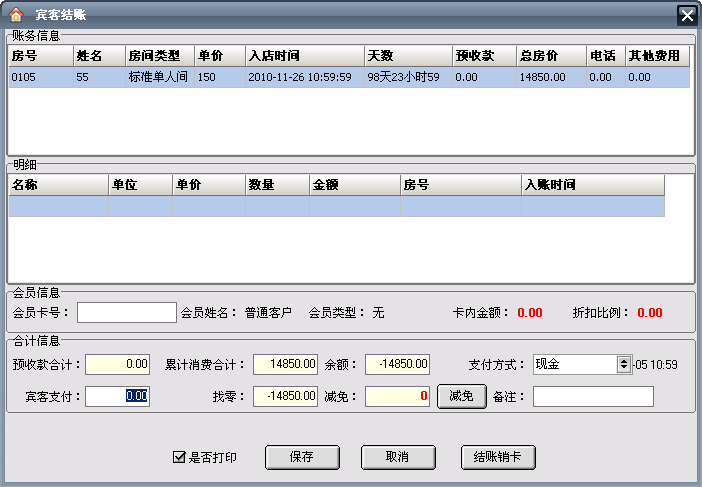The width and height of the screenshot is (702, 487).
Task: Click the 其他费用 column header
Action: [x=658, y=56]
